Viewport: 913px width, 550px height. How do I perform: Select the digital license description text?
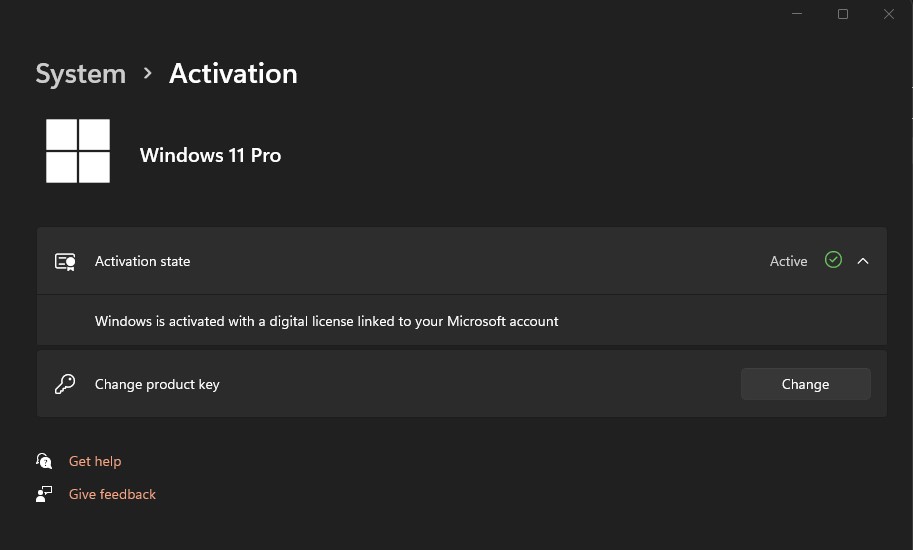click(326, 321)
